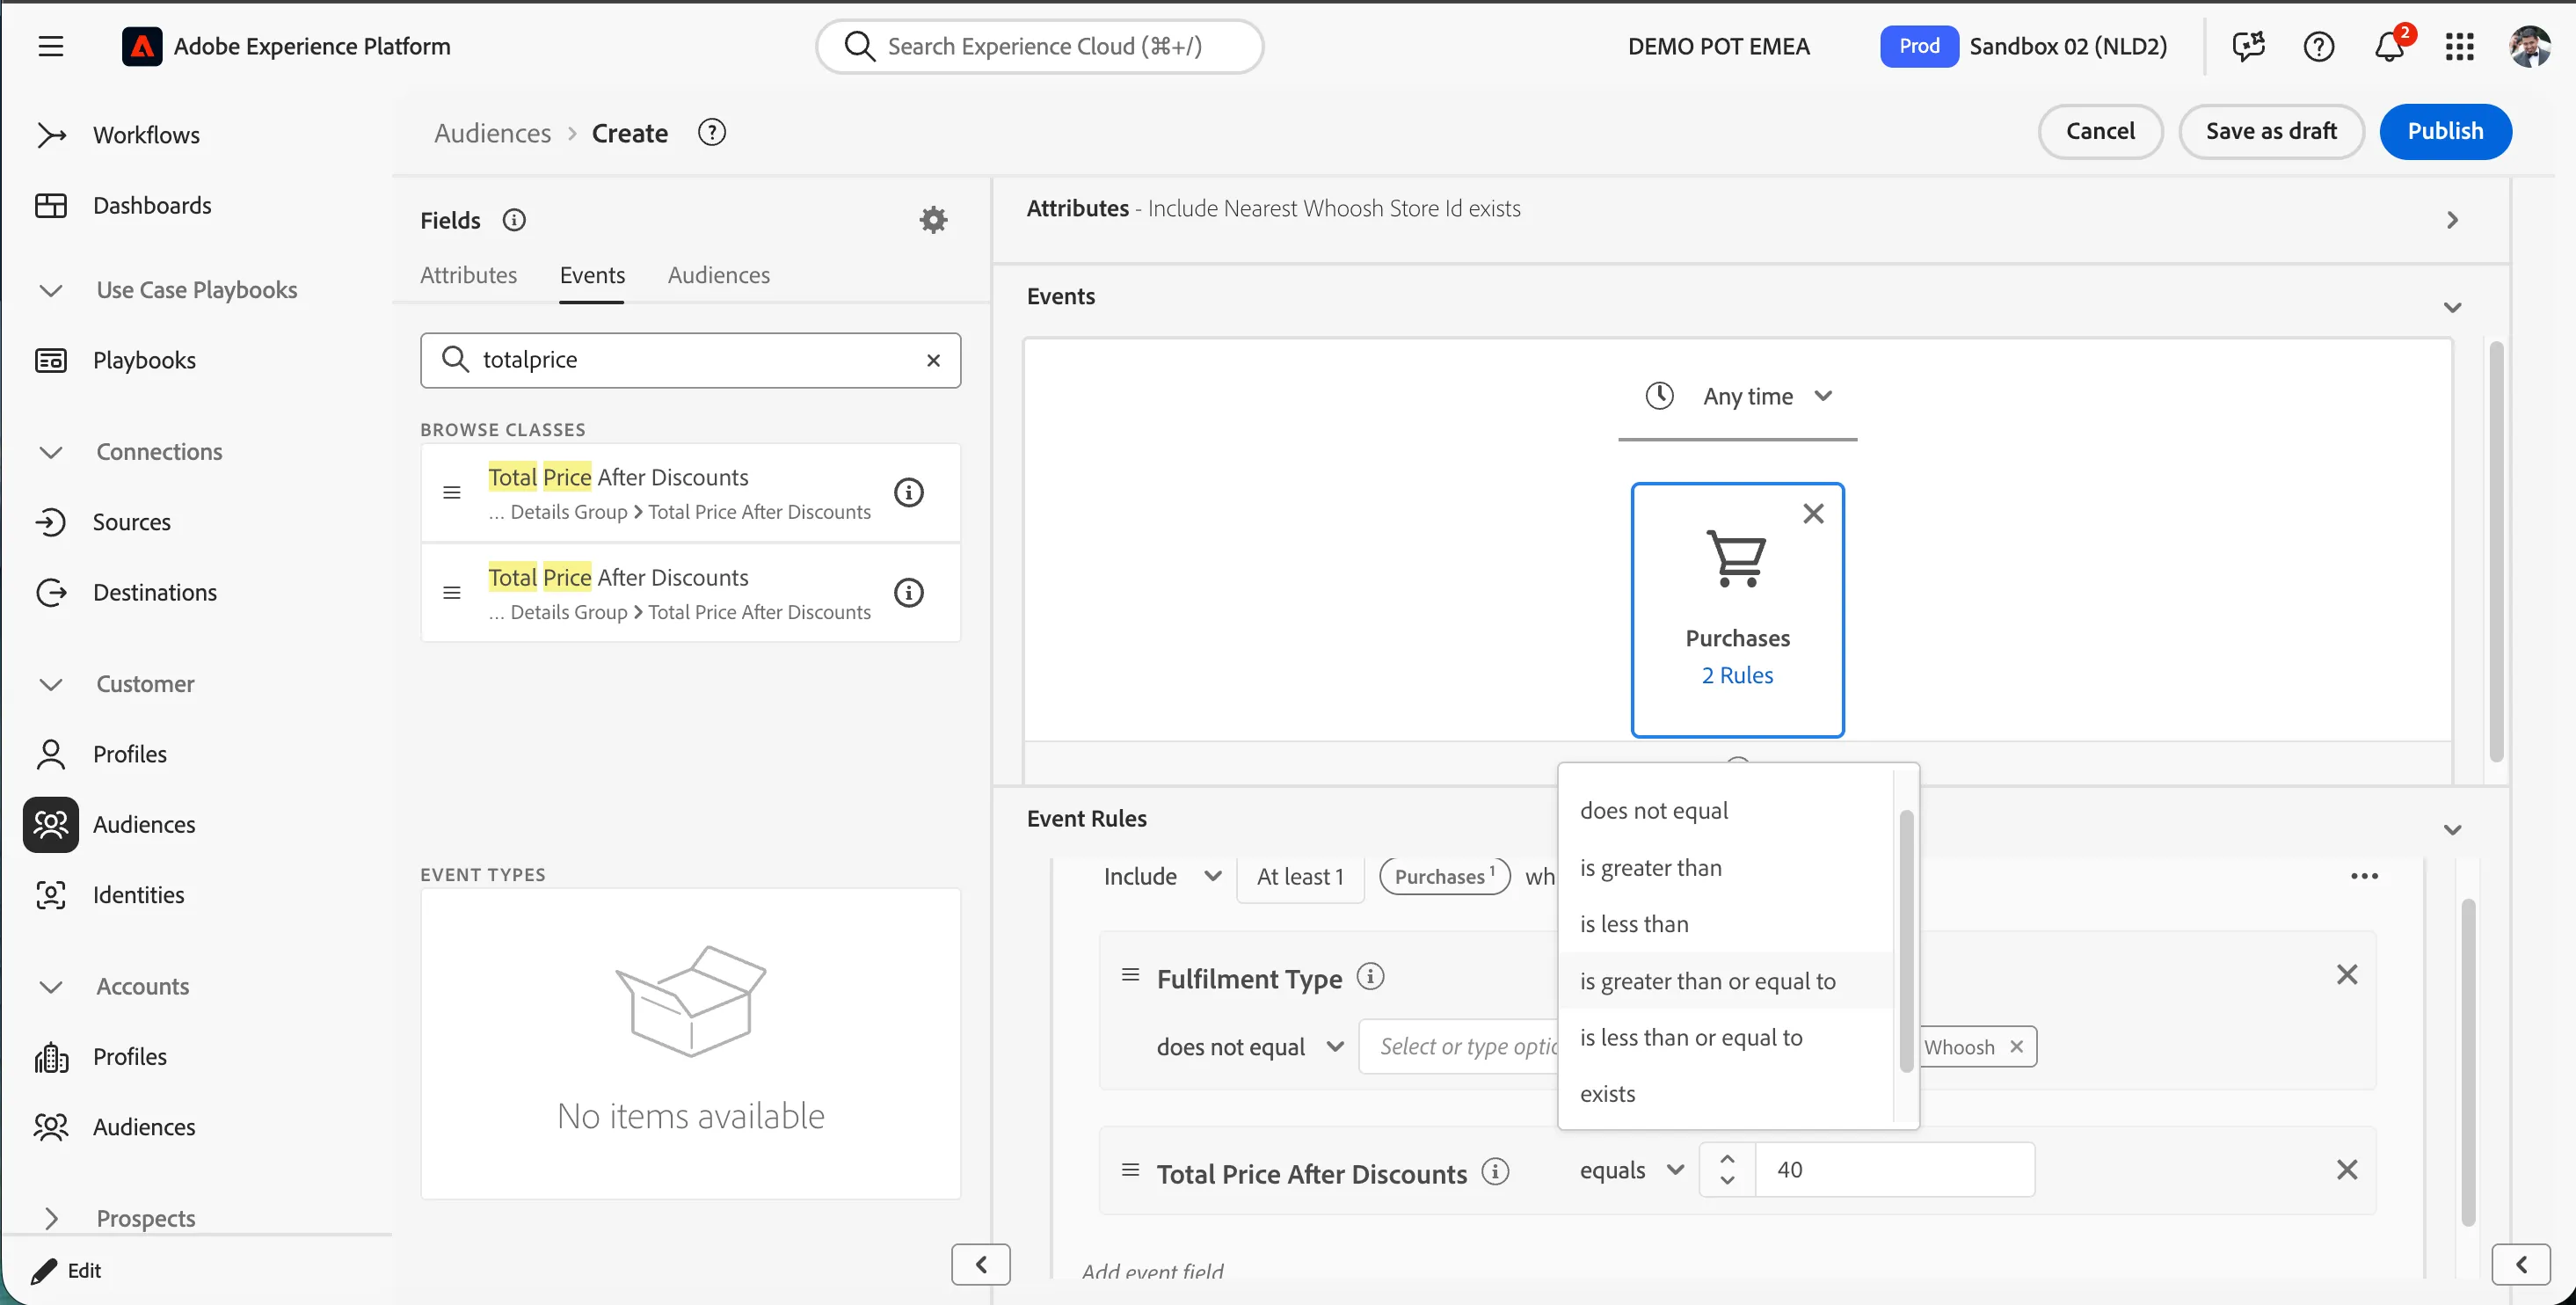Viewport: 2576px width, 1305px height.
Task: Clear the totalprice search text
Action: [x=933, y=360]
